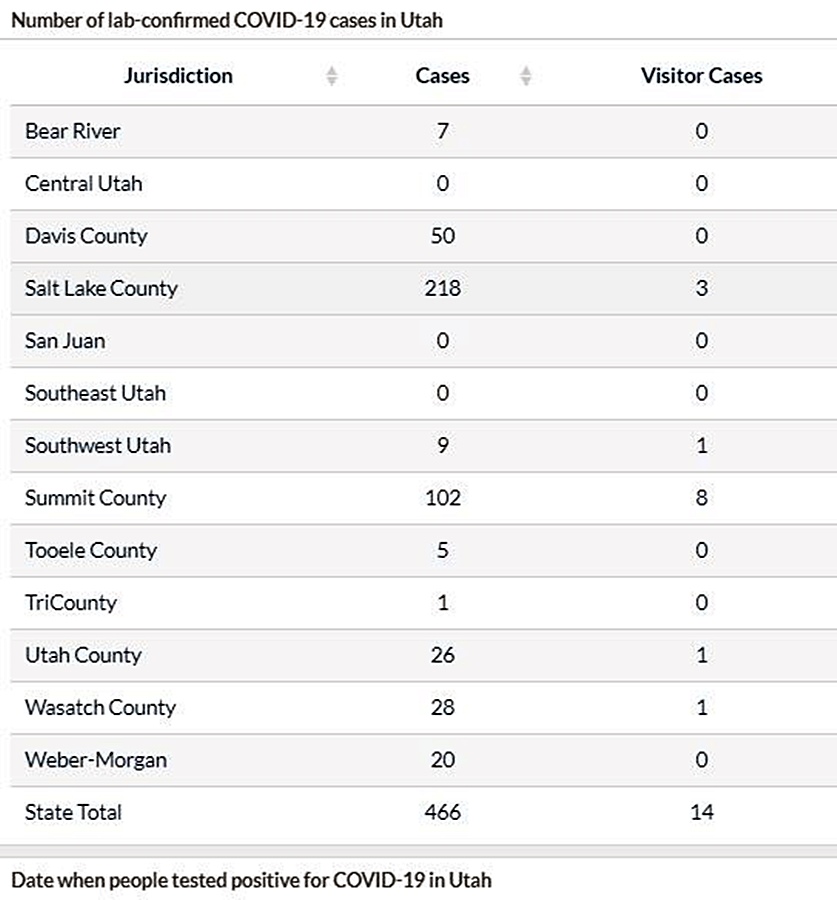Select Summit County's 102 cases cell
This screenshot has height=900, width=837.
443,498
